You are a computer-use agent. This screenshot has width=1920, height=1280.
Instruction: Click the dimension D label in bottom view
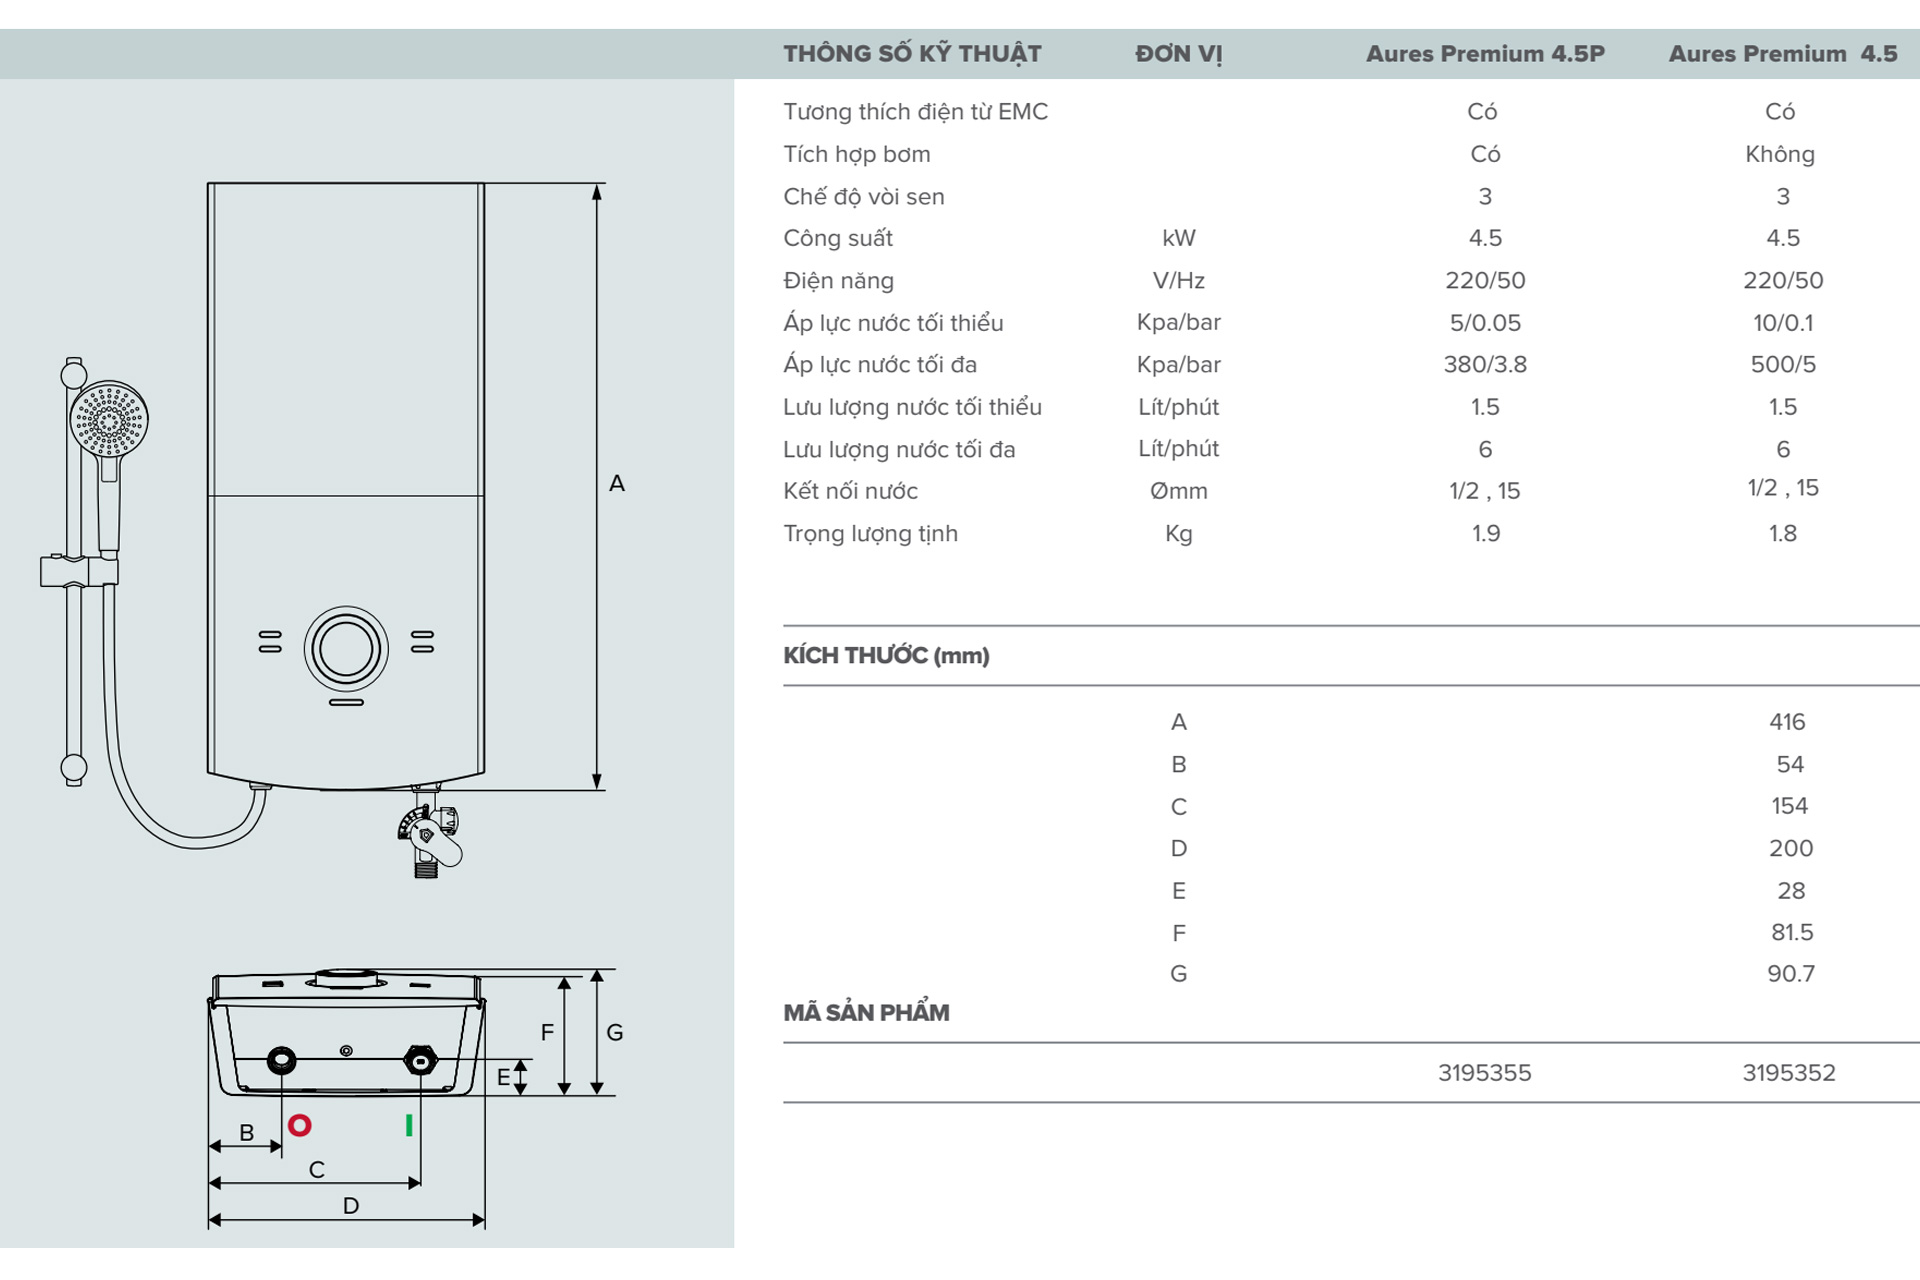(x=351, y=1206)
